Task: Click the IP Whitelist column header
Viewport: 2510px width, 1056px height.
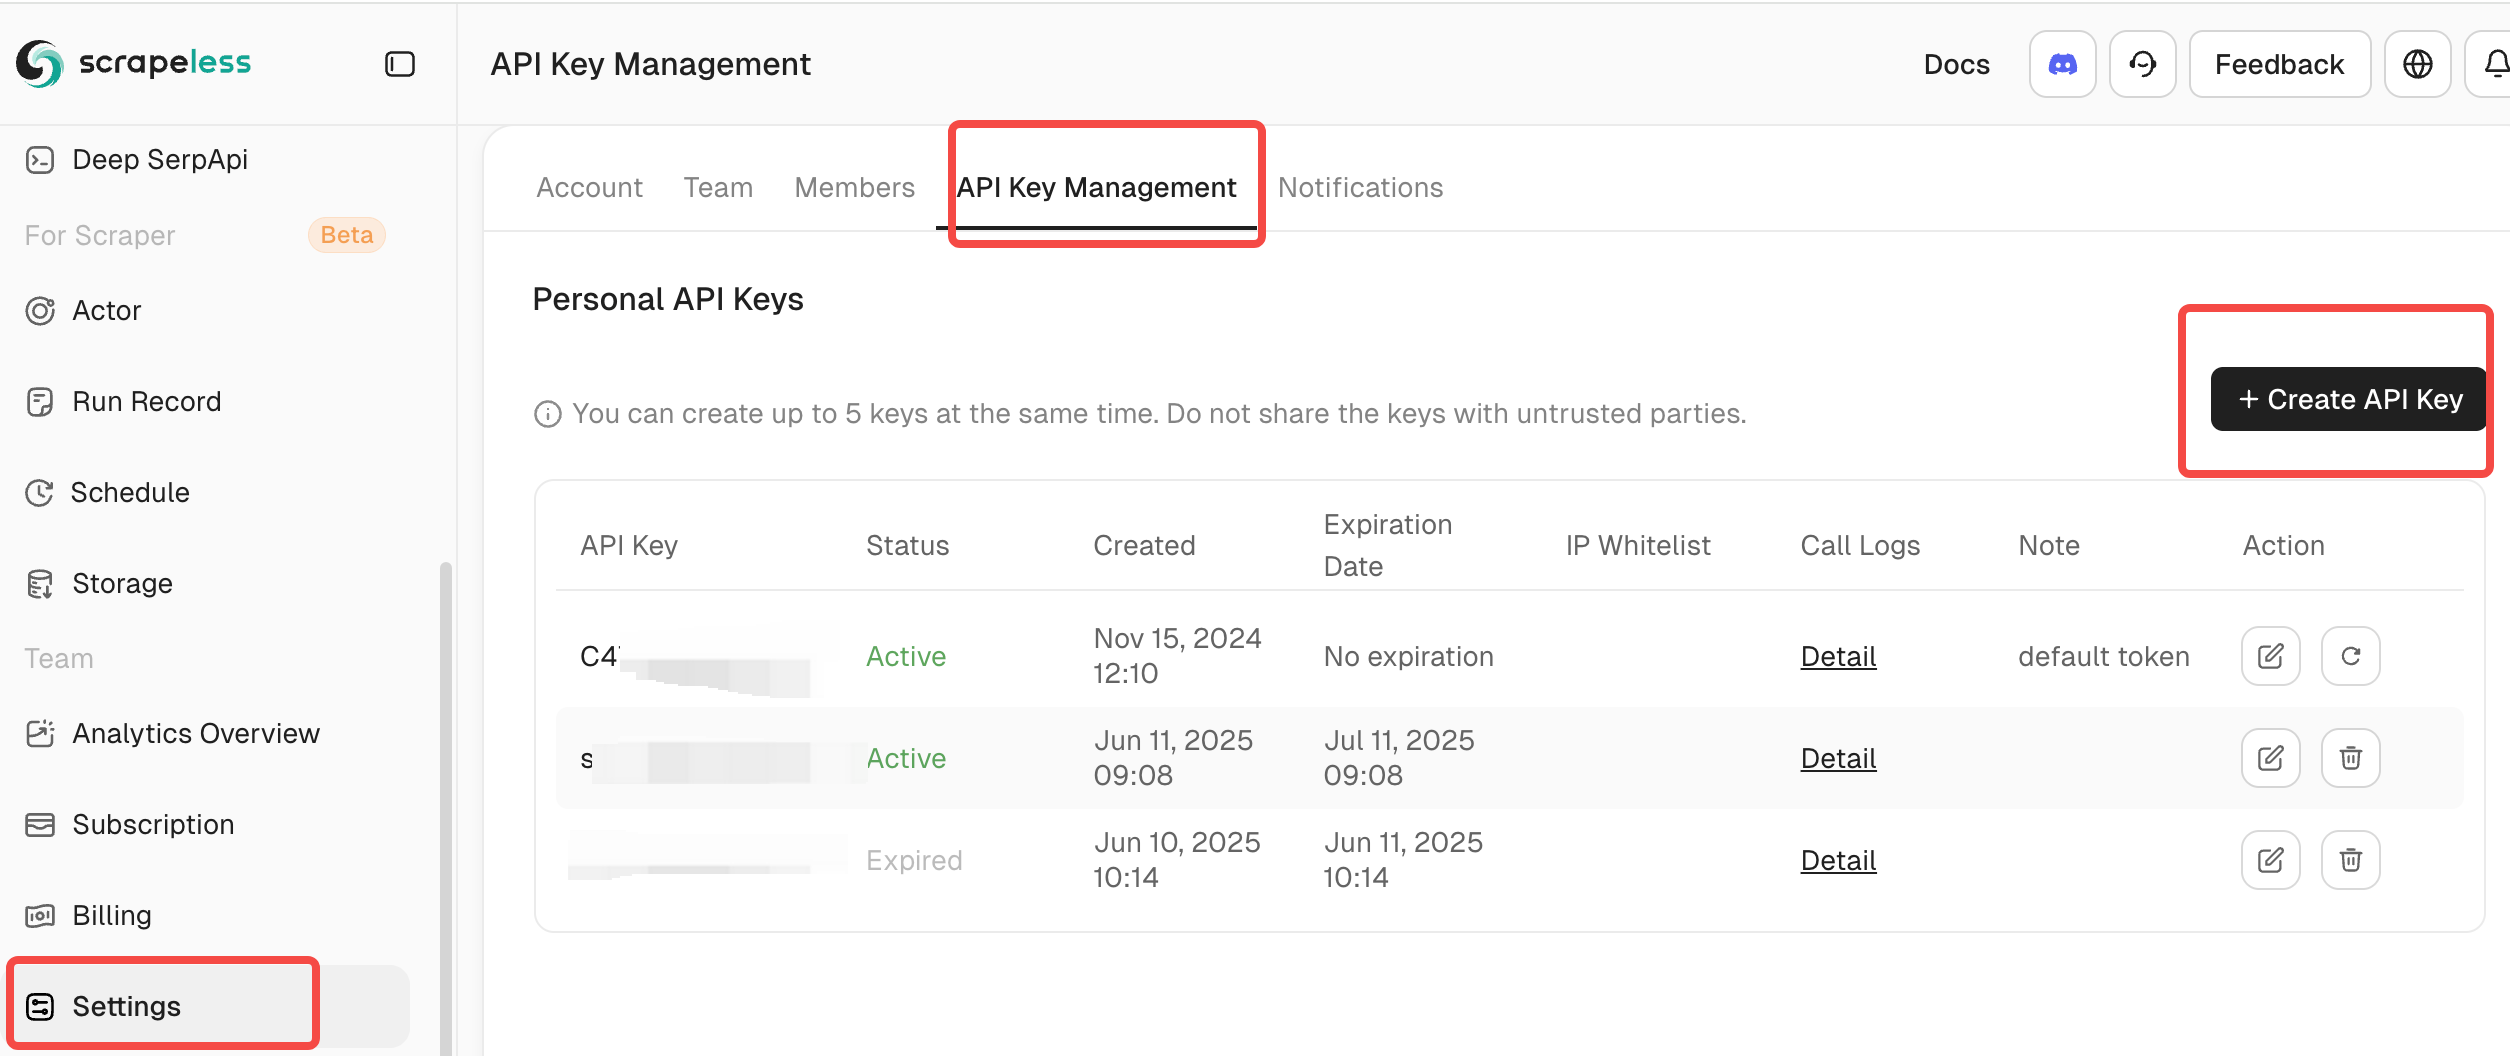Action: pos(1638,545)
